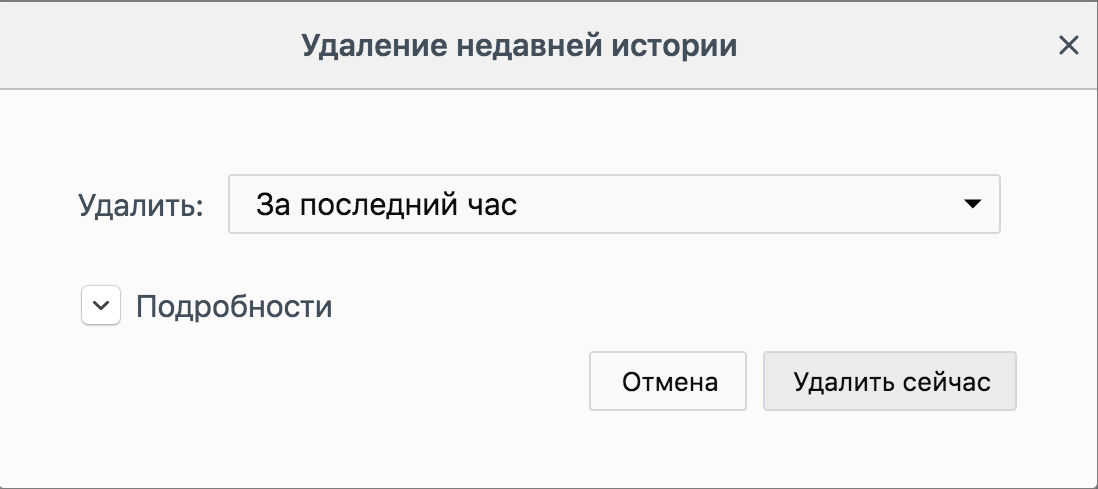
Task: Click the X icon in the title bar
Action: 1068,45
